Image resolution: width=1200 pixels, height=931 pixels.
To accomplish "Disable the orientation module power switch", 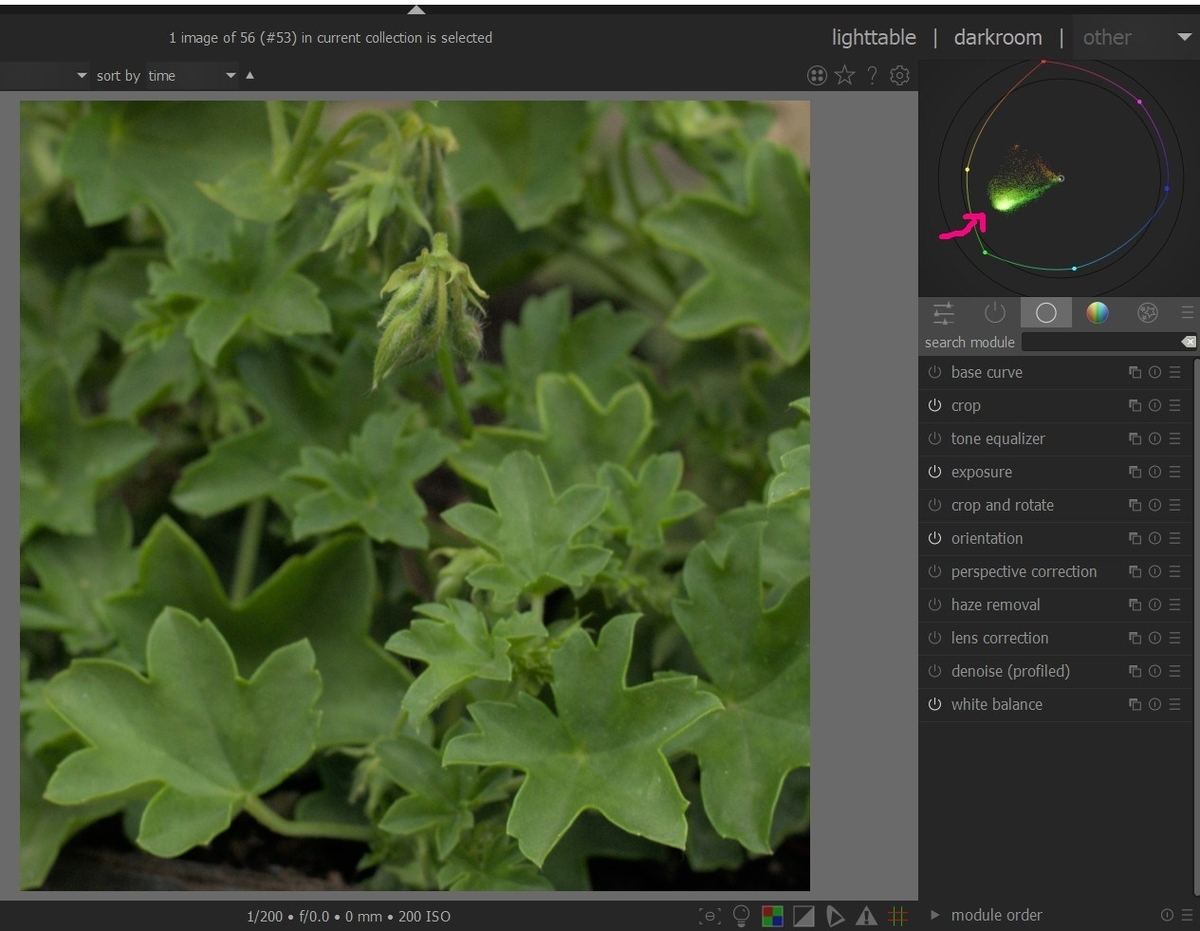I will (x=935, y=538).
